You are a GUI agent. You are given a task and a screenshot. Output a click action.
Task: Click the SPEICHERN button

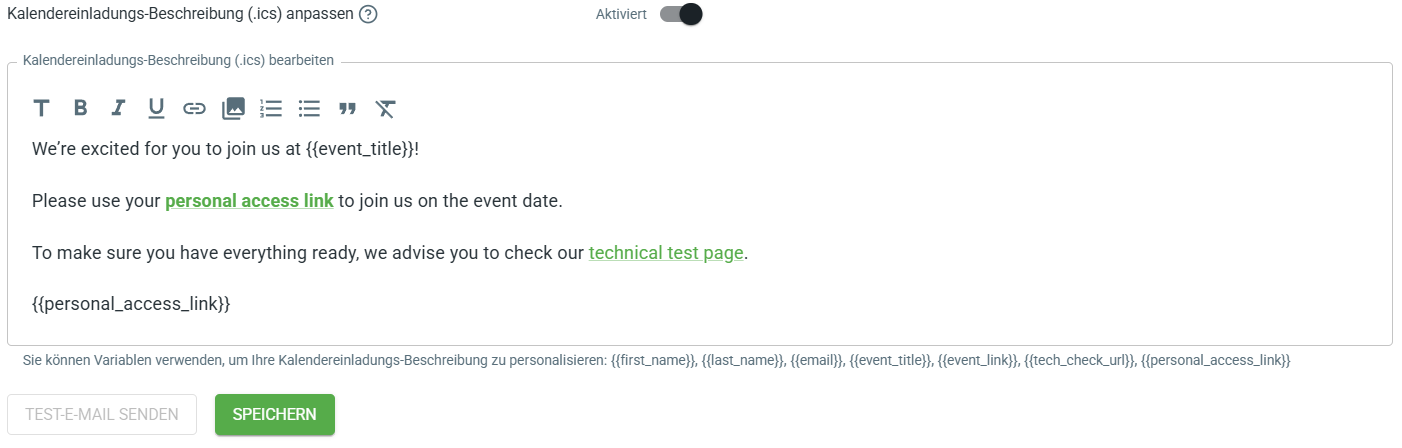point(275,415)
